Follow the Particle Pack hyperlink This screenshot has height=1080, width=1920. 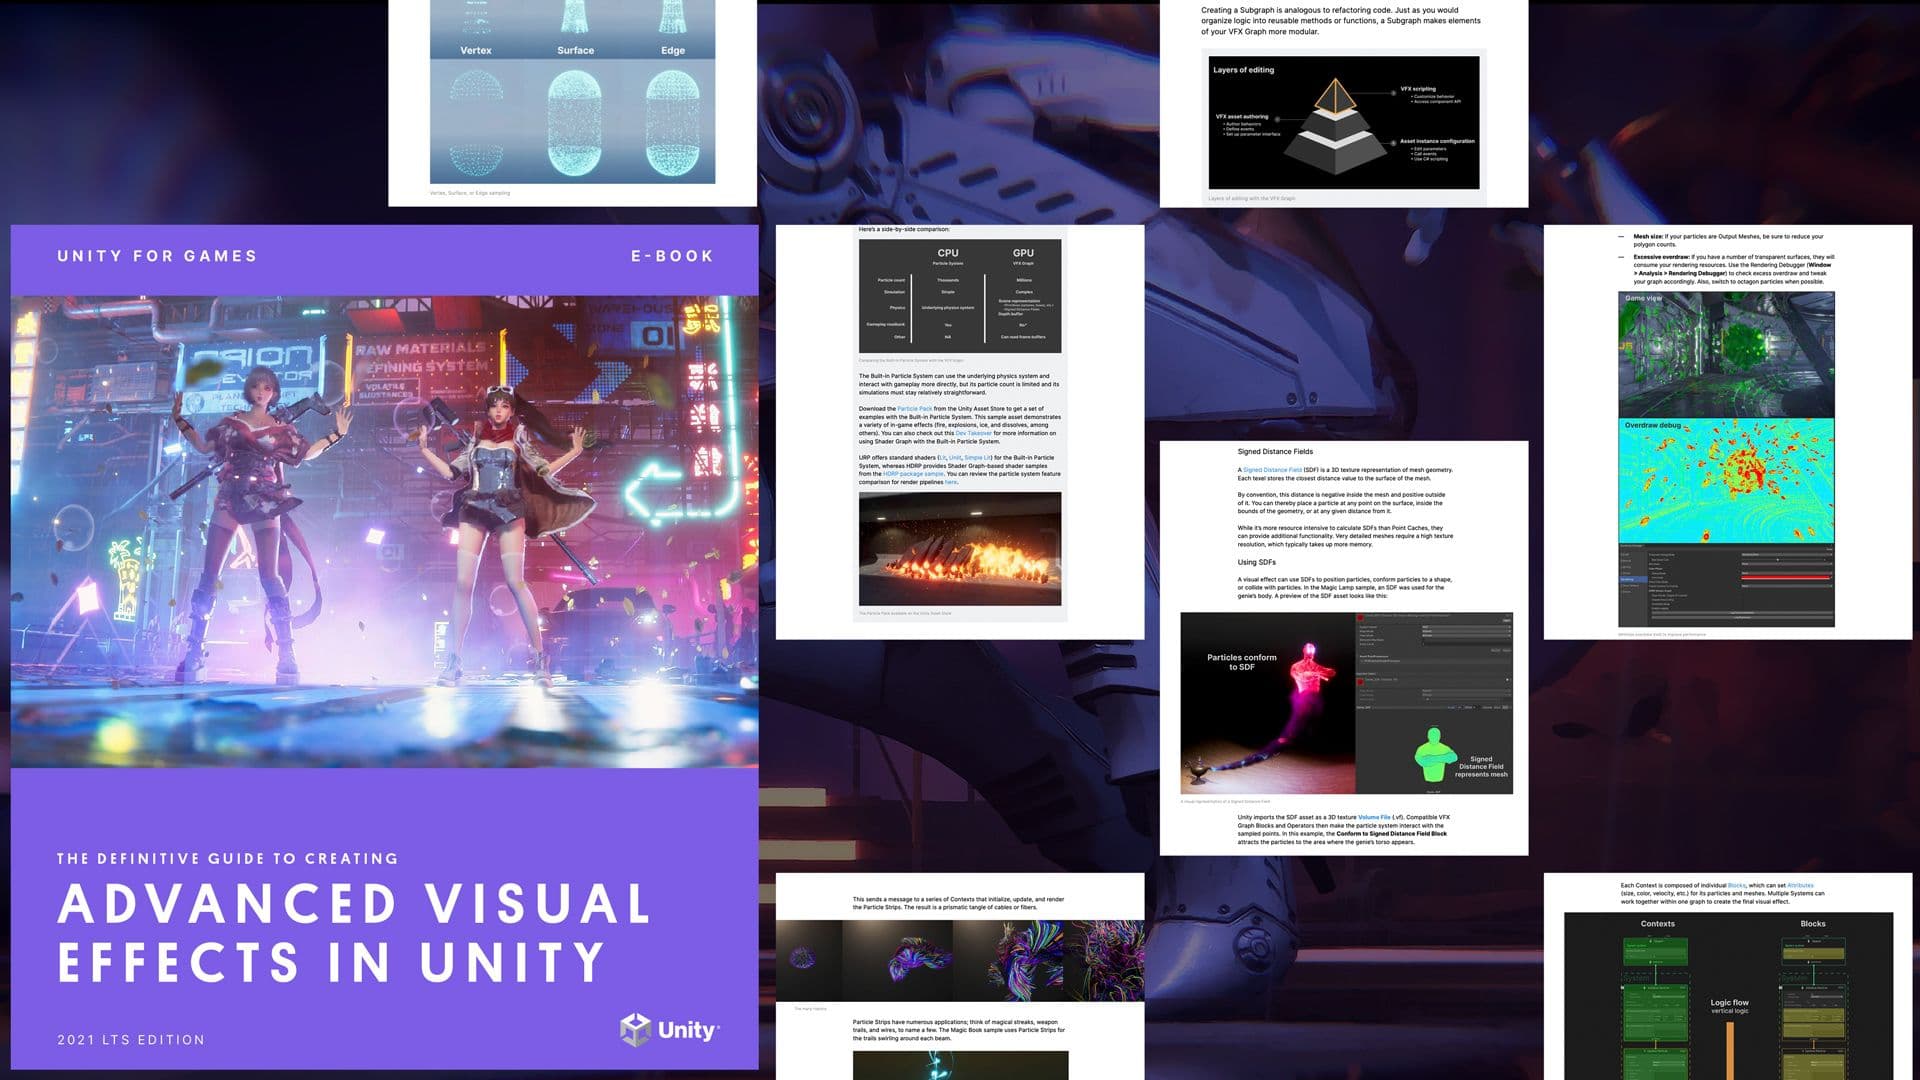914,408
